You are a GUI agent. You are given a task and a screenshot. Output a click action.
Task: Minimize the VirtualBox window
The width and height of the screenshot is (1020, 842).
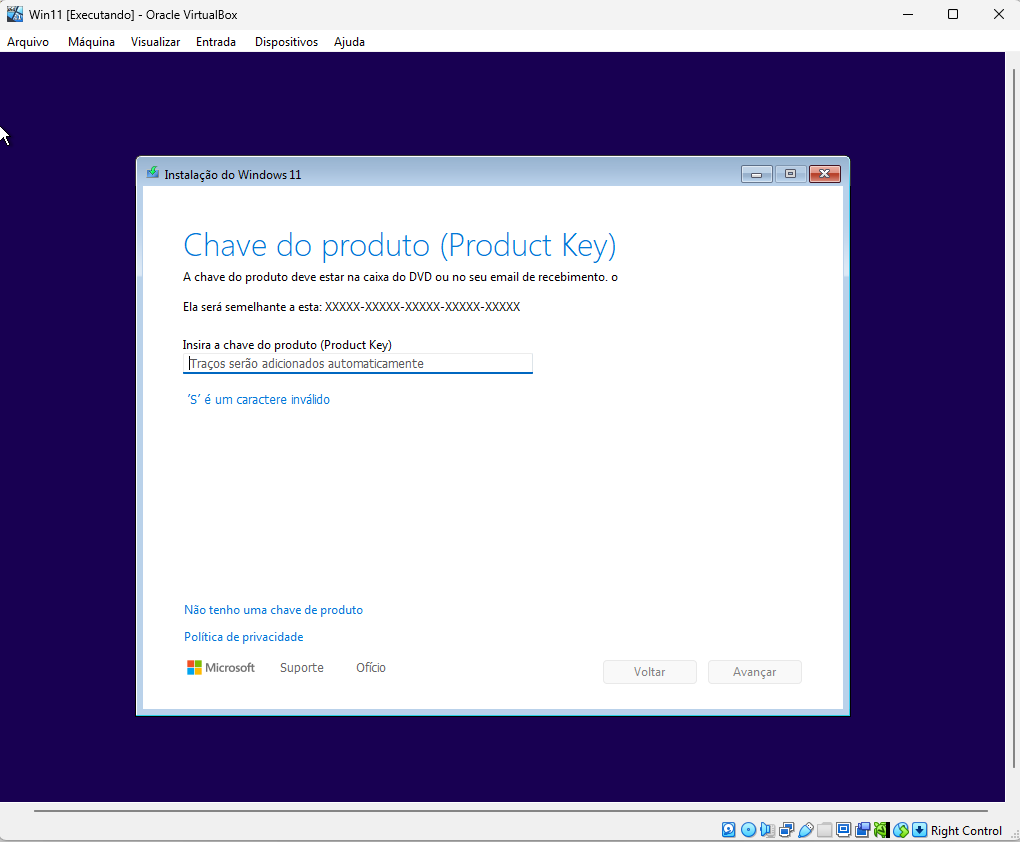tap(908, 14)
